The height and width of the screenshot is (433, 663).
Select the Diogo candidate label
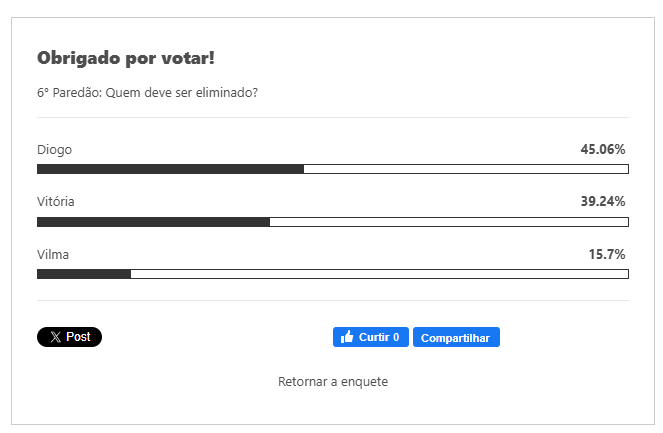coord(54,150)
